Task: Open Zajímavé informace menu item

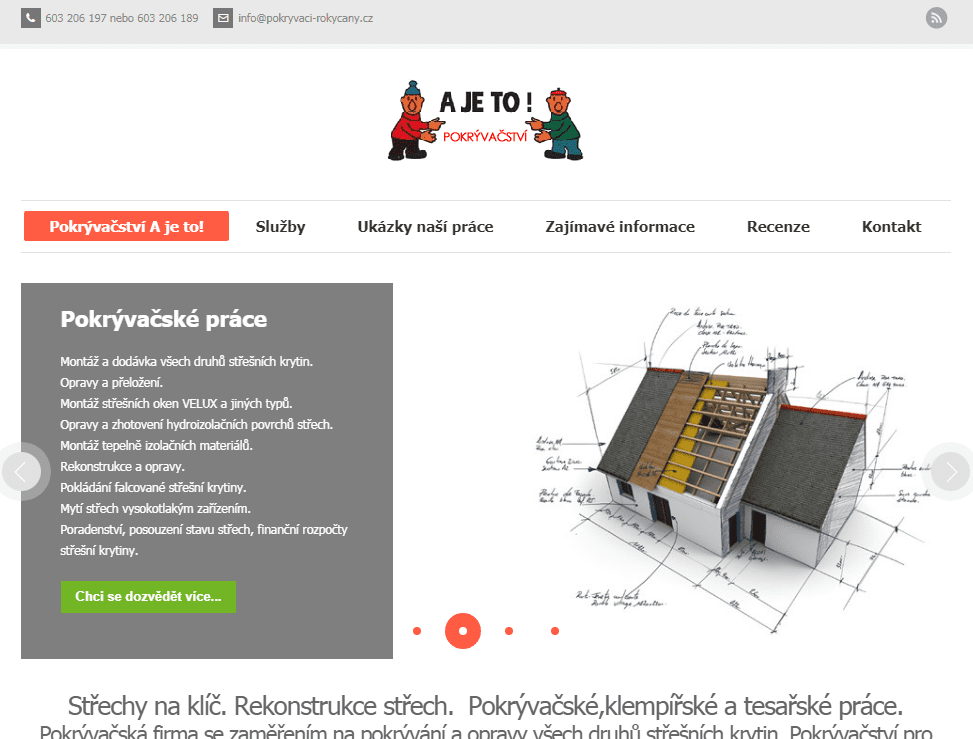Action: [620, 226]
